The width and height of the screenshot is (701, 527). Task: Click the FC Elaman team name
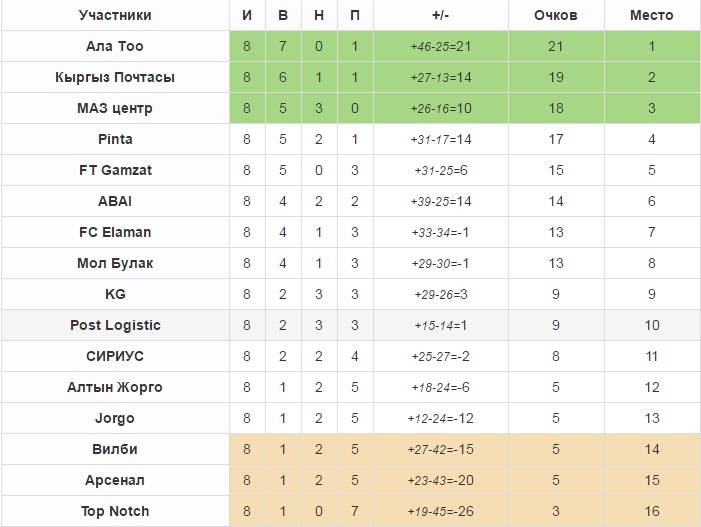[x=115, y=232]
